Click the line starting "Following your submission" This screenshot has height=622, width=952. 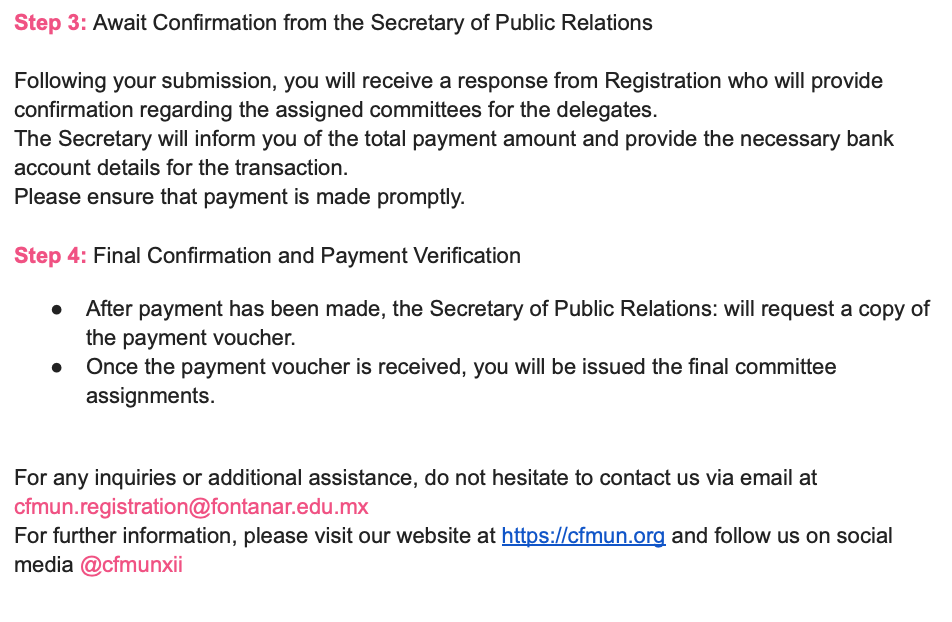point(448,81)
